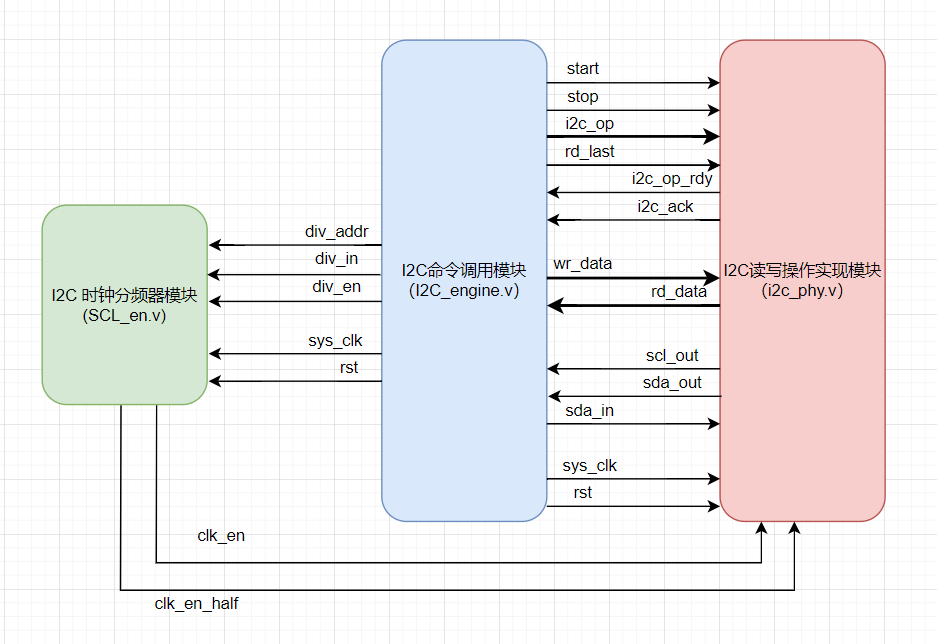Click the 'div_in' signal label
Screen dimensions: 937x644
336,259
